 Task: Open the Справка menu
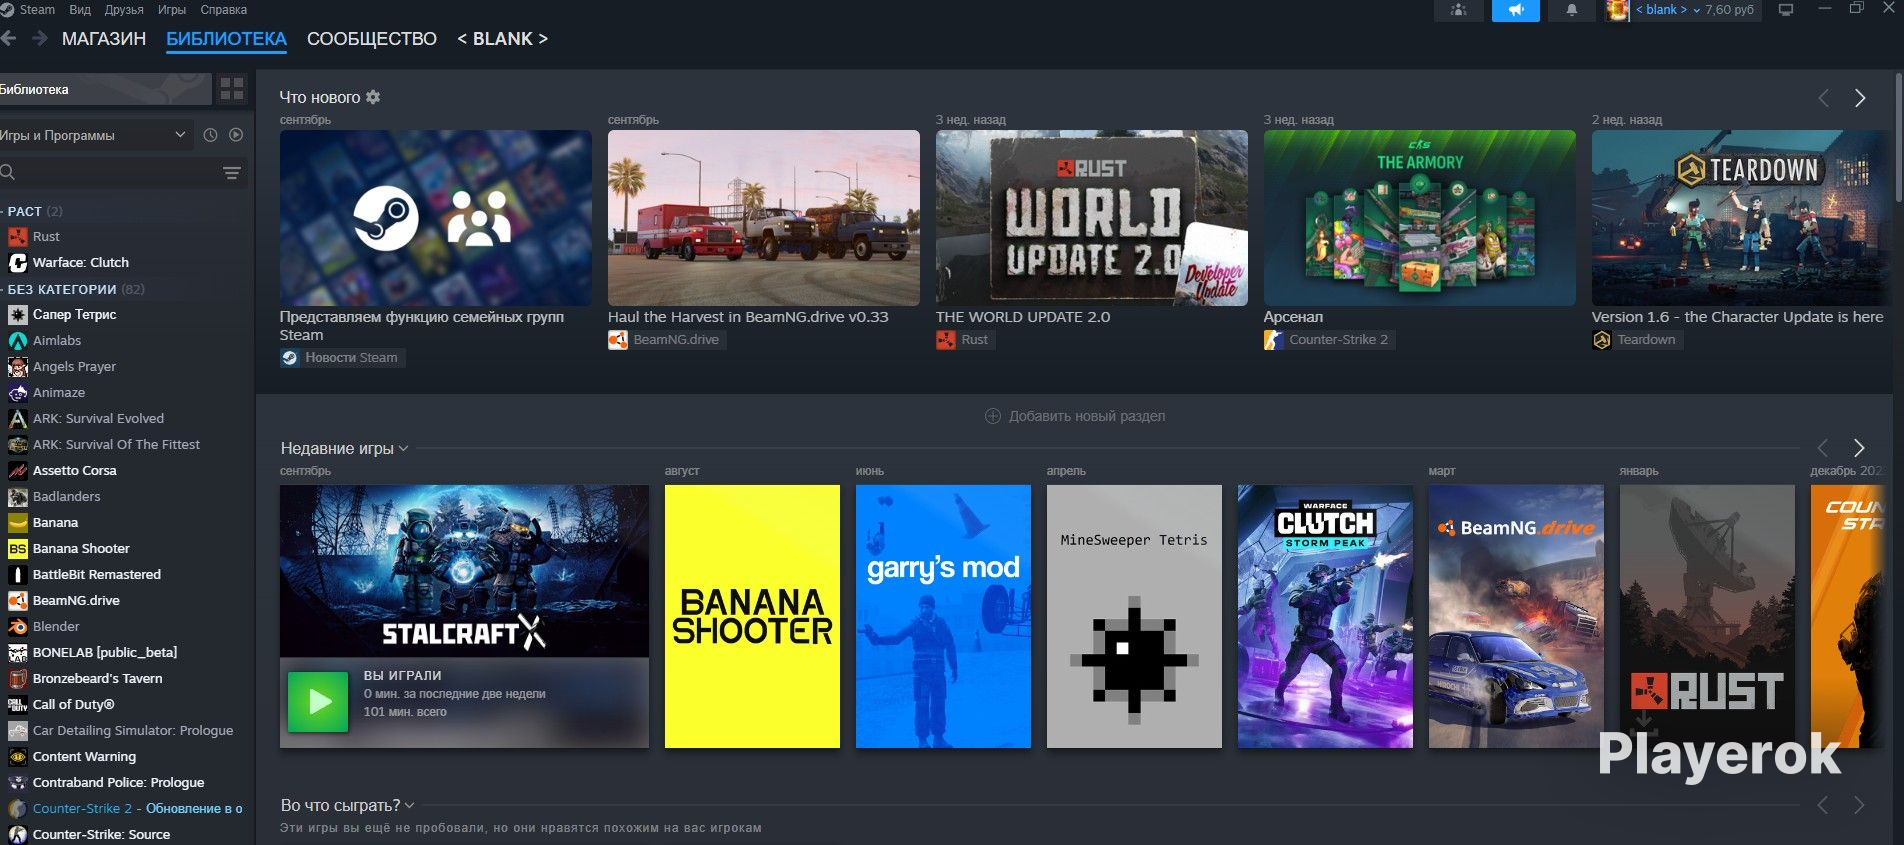(x=224, y=10)
